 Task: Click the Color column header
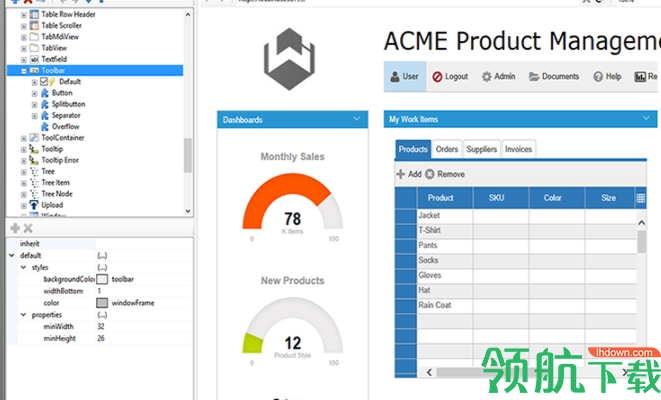pos(557,198)
